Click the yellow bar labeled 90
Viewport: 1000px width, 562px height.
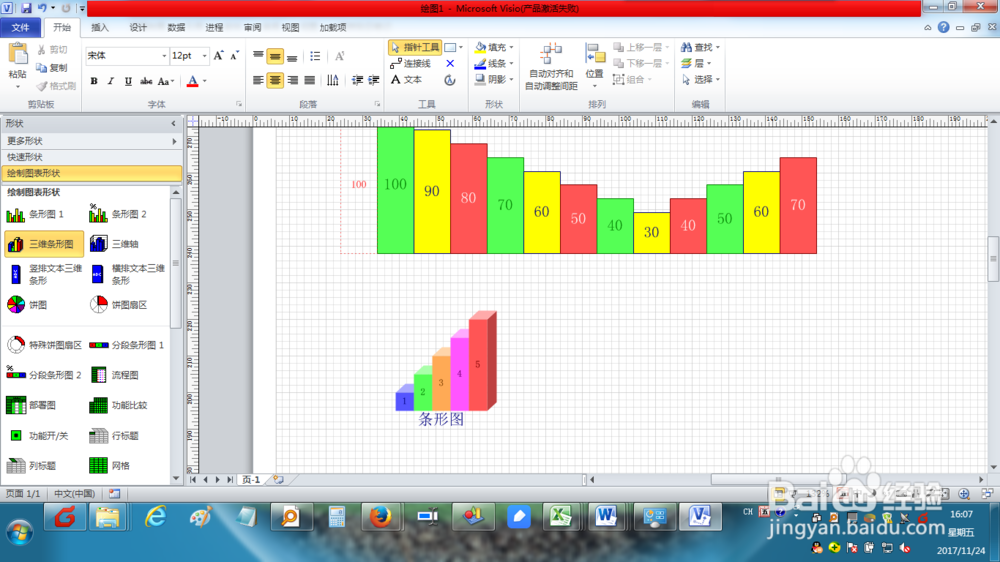pos(432,191)
